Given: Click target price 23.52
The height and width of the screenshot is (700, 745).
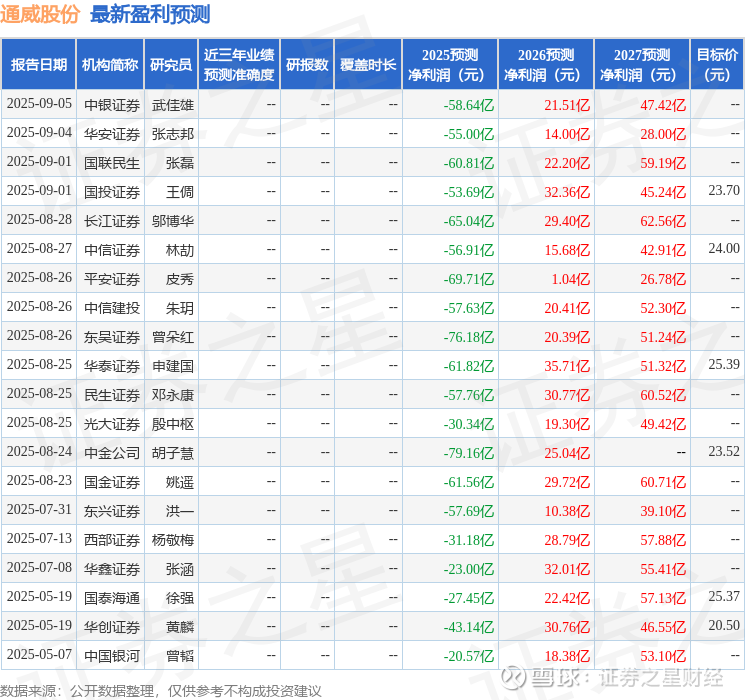Looking at the screenshot, I should pos(724,451).
